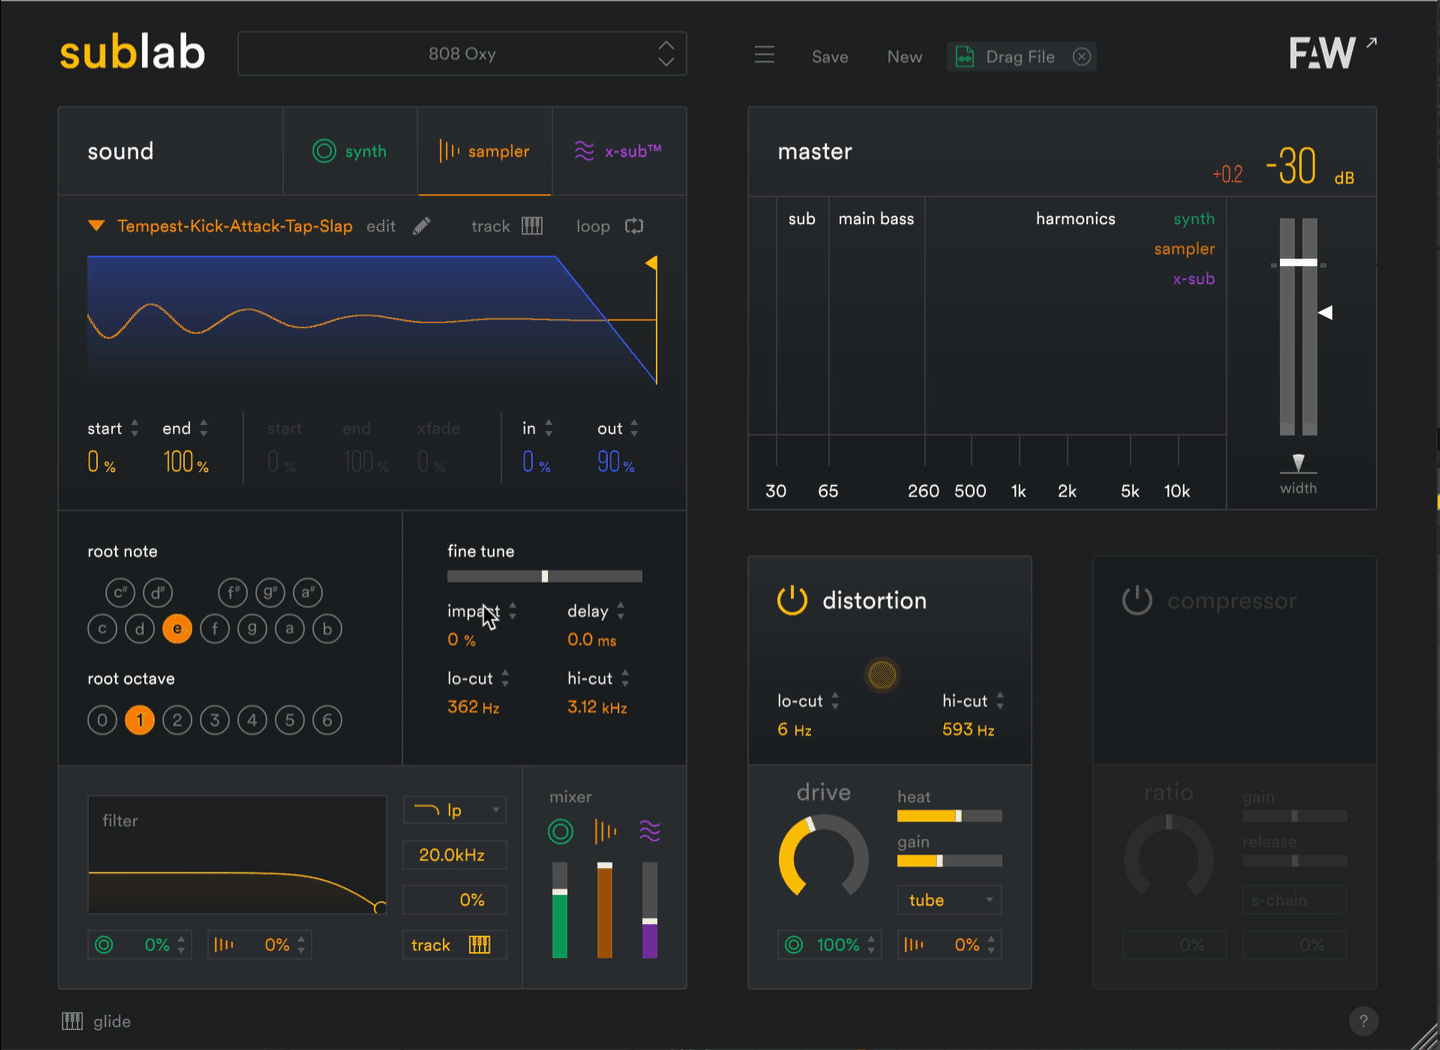Select root note g
The image size is (1440, 1050).
point(252,628)
